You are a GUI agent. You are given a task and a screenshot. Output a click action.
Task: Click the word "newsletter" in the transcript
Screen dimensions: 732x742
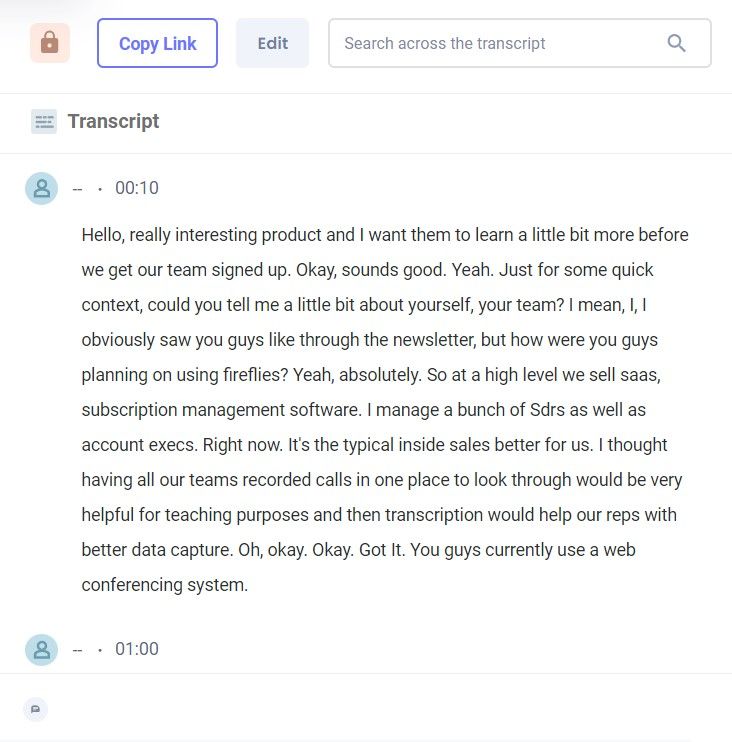click(434, 340)
